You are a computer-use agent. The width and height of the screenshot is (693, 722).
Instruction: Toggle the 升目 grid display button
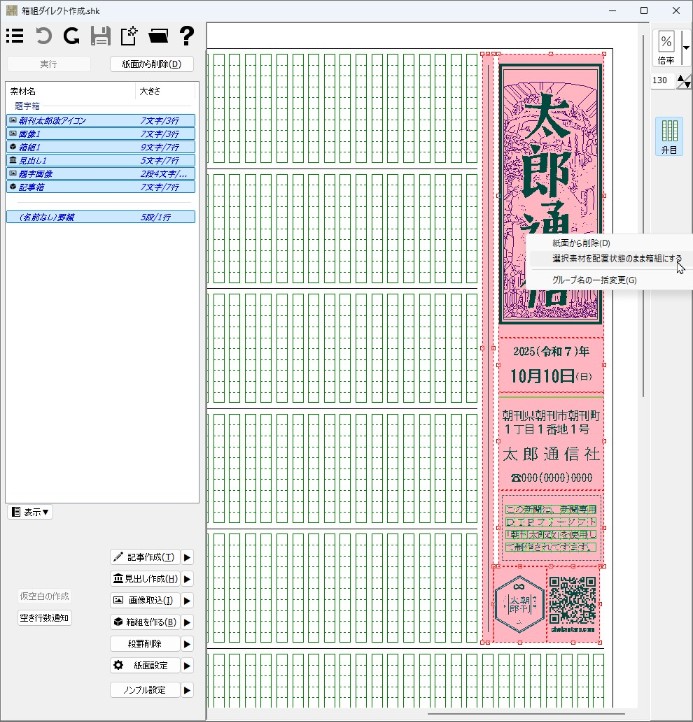(669, 136)
